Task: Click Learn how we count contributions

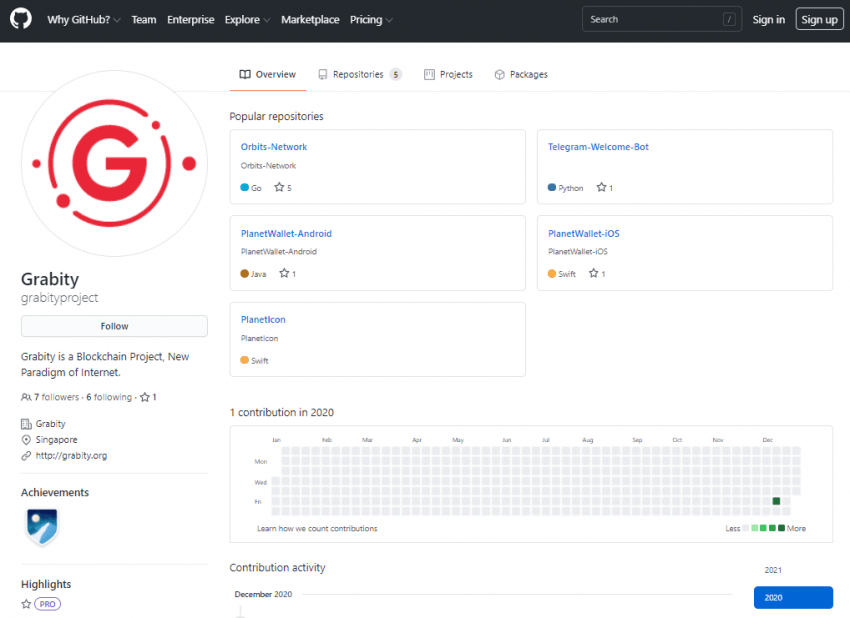Action: (317, 529)
